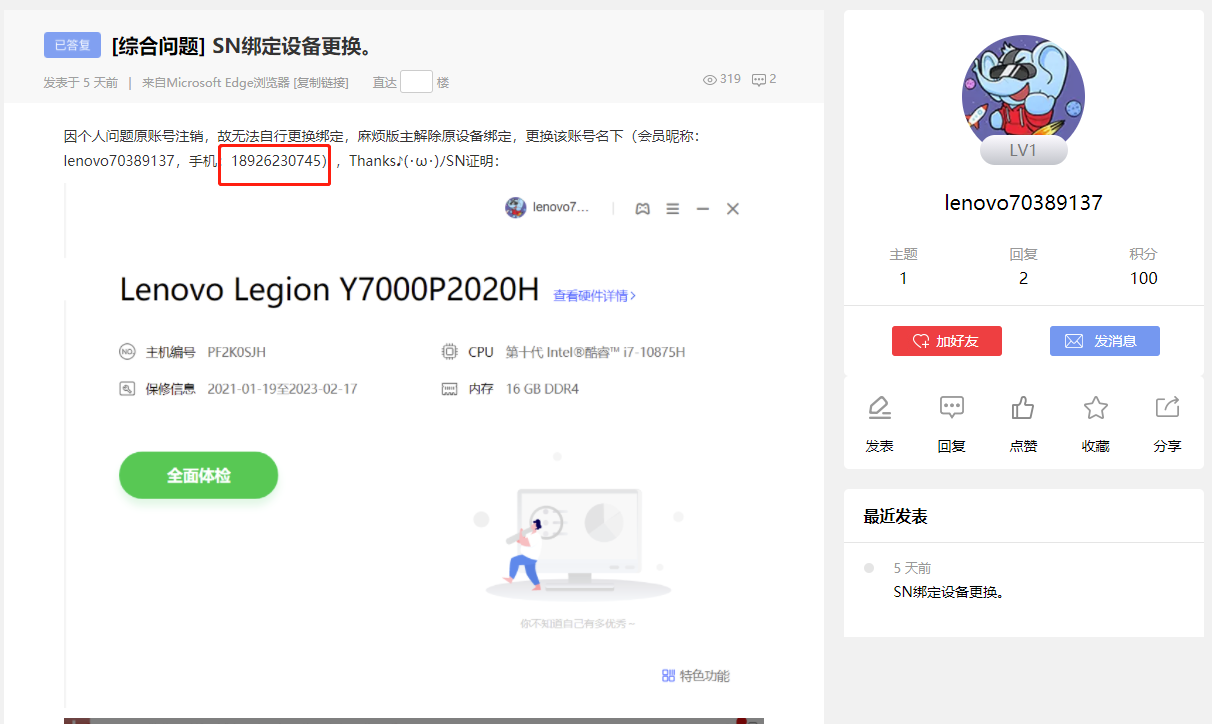Click the 分享 share icon

click(1167, 408)
